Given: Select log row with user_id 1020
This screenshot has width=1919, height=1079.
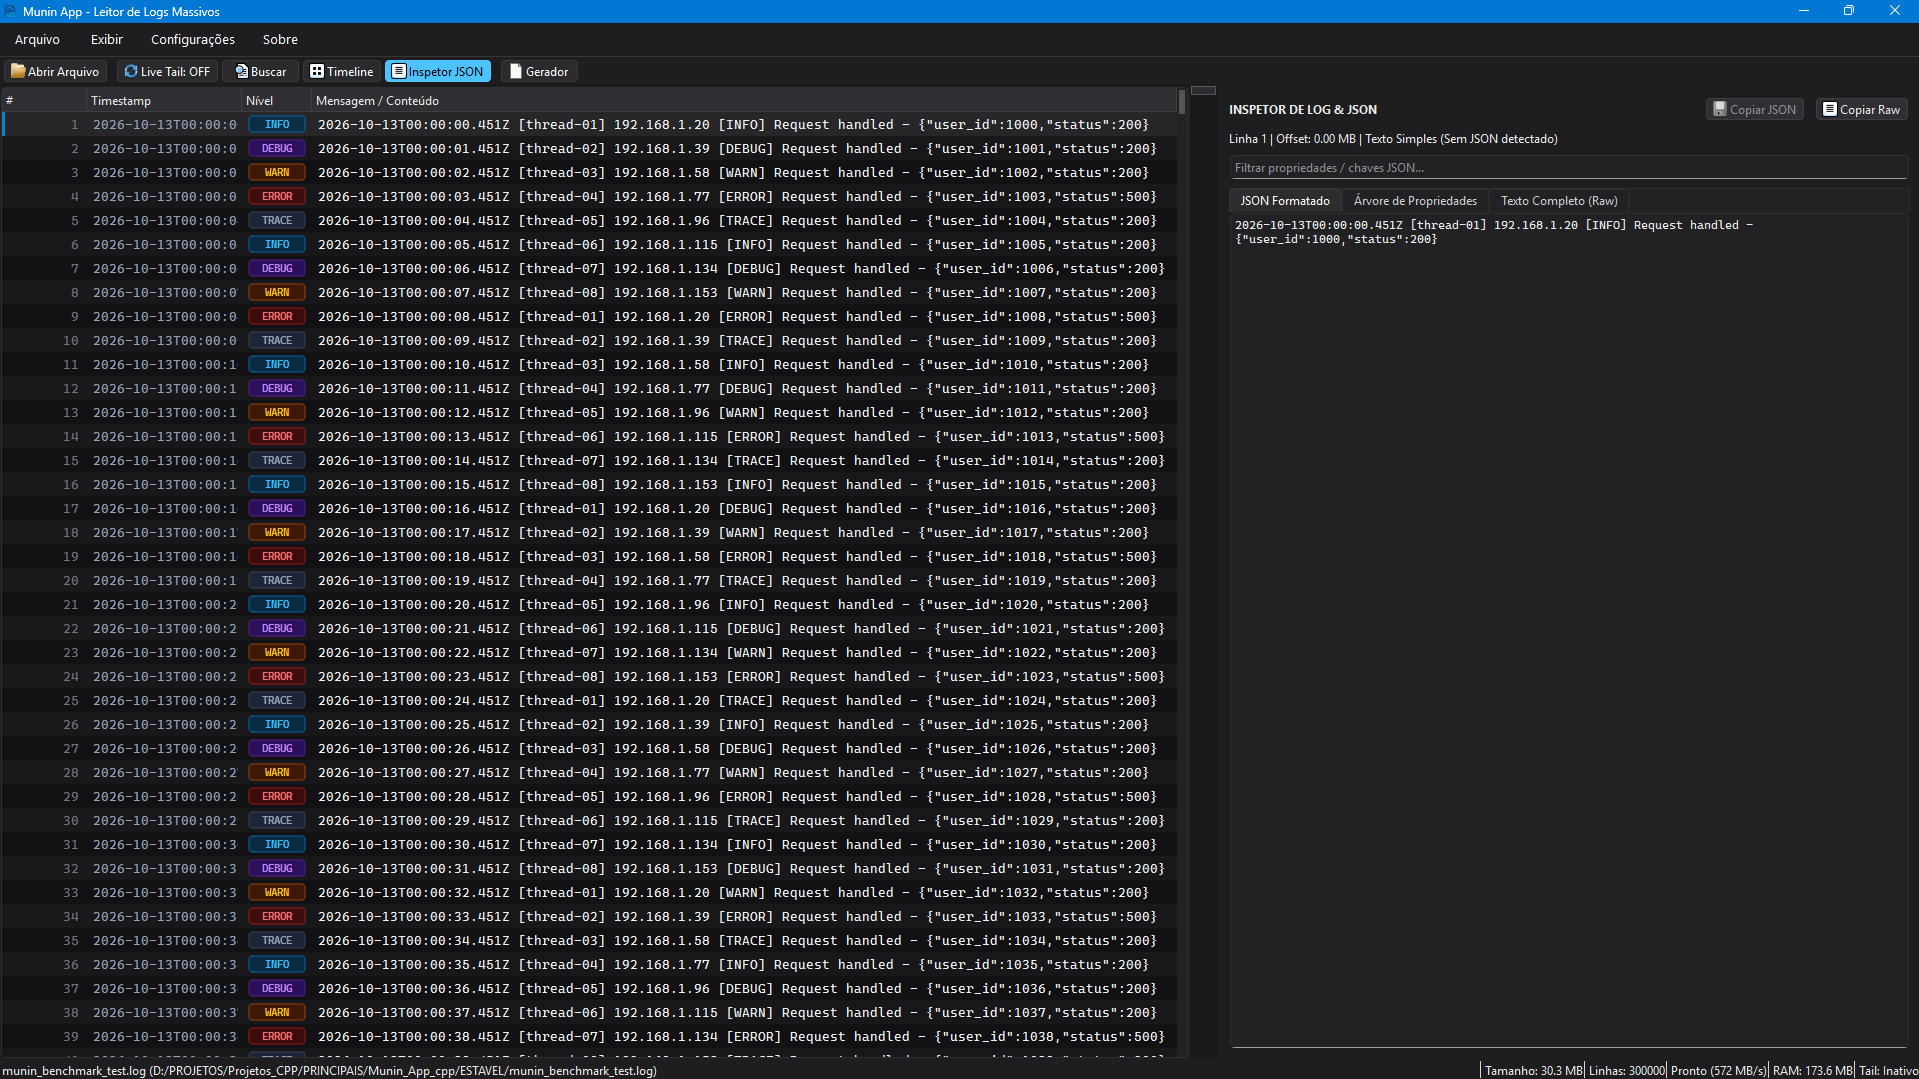Looking at the screenshot, I should [590, 605].
